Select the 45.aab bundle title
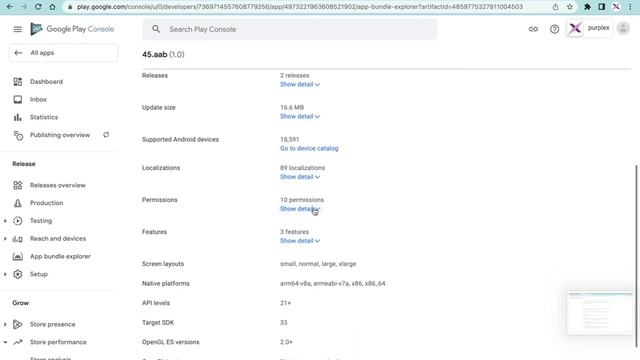 tap(155, 54)
